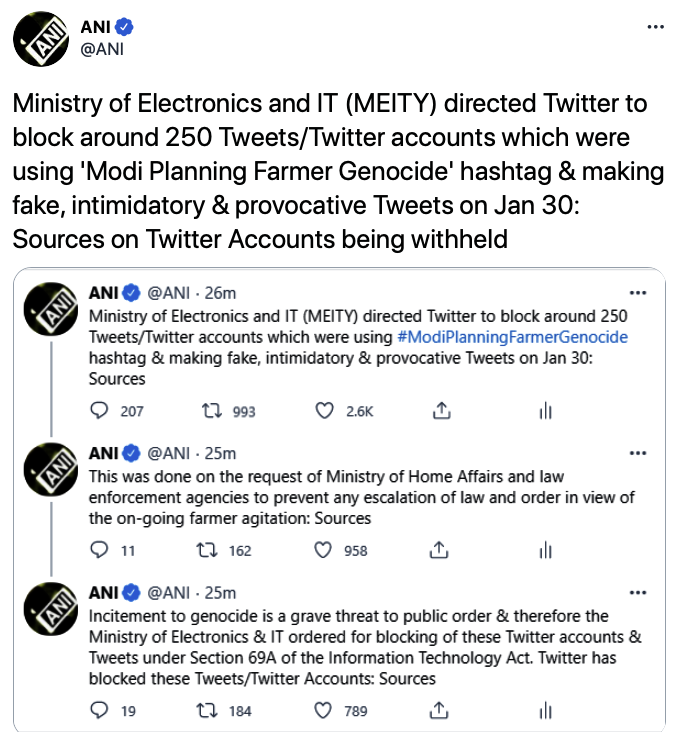
Task: Click the @ANI handle under the main author name
Action: 101,49
